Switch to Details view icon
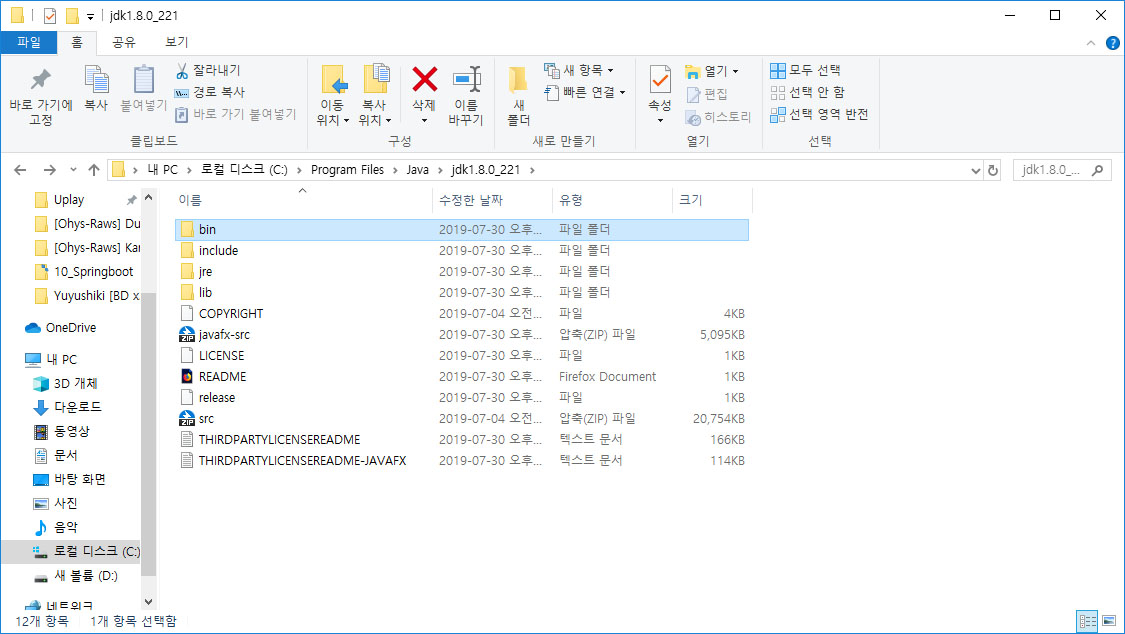The height and width of the screenshot is (634, 1125). click(1088, 620)
